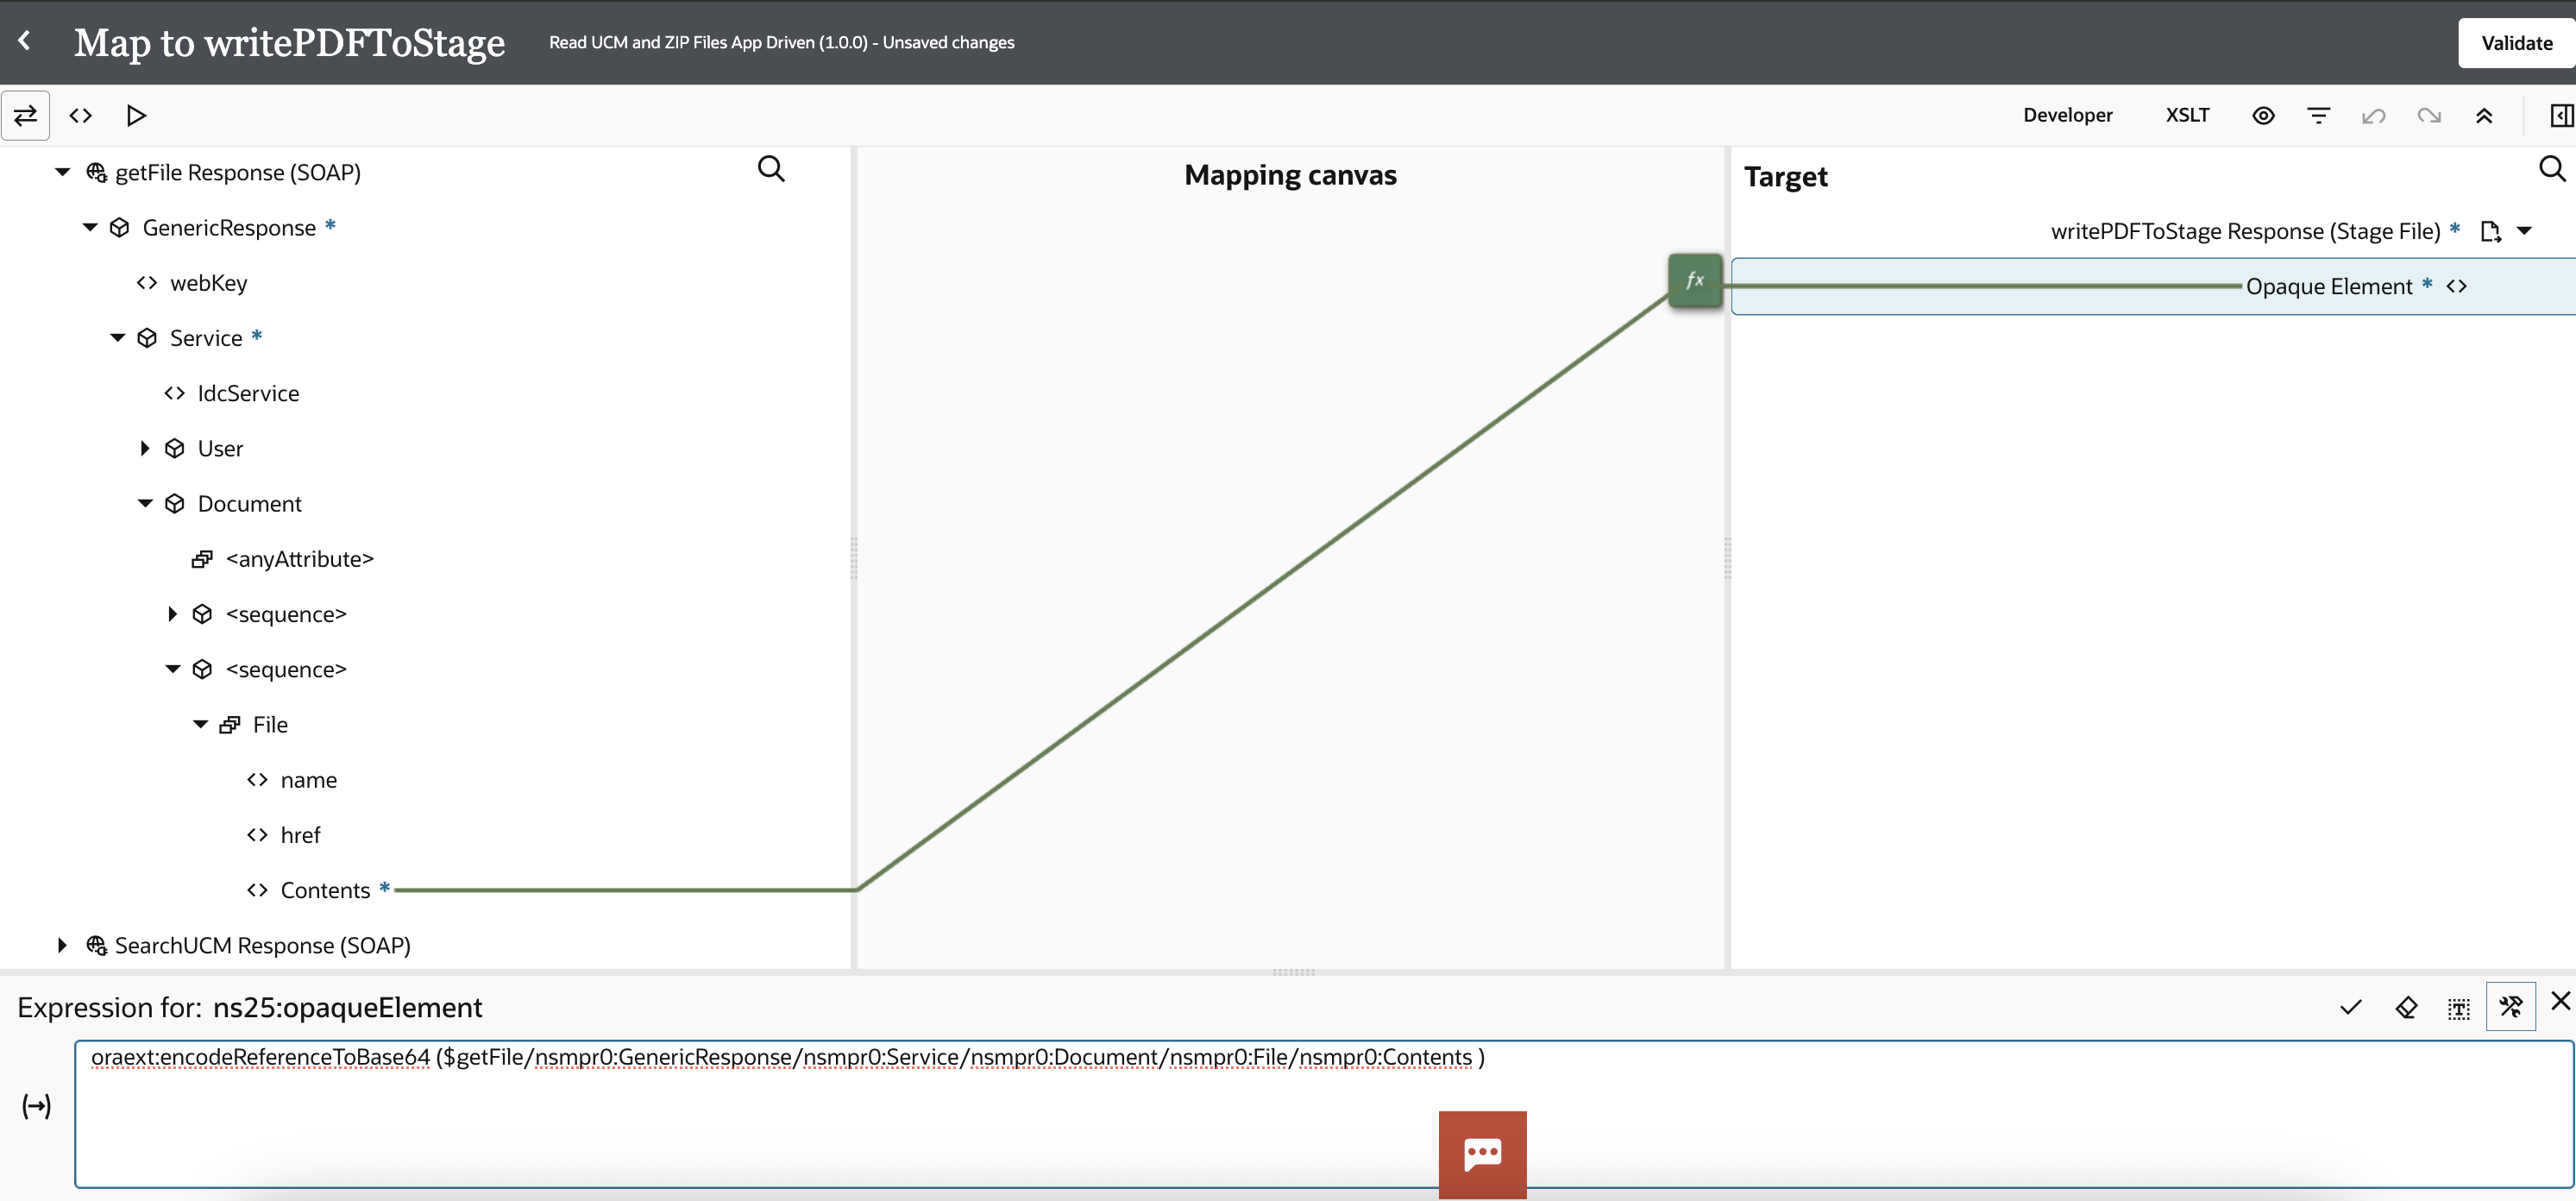Run a test with the play icon

click(x=136, y=115)
